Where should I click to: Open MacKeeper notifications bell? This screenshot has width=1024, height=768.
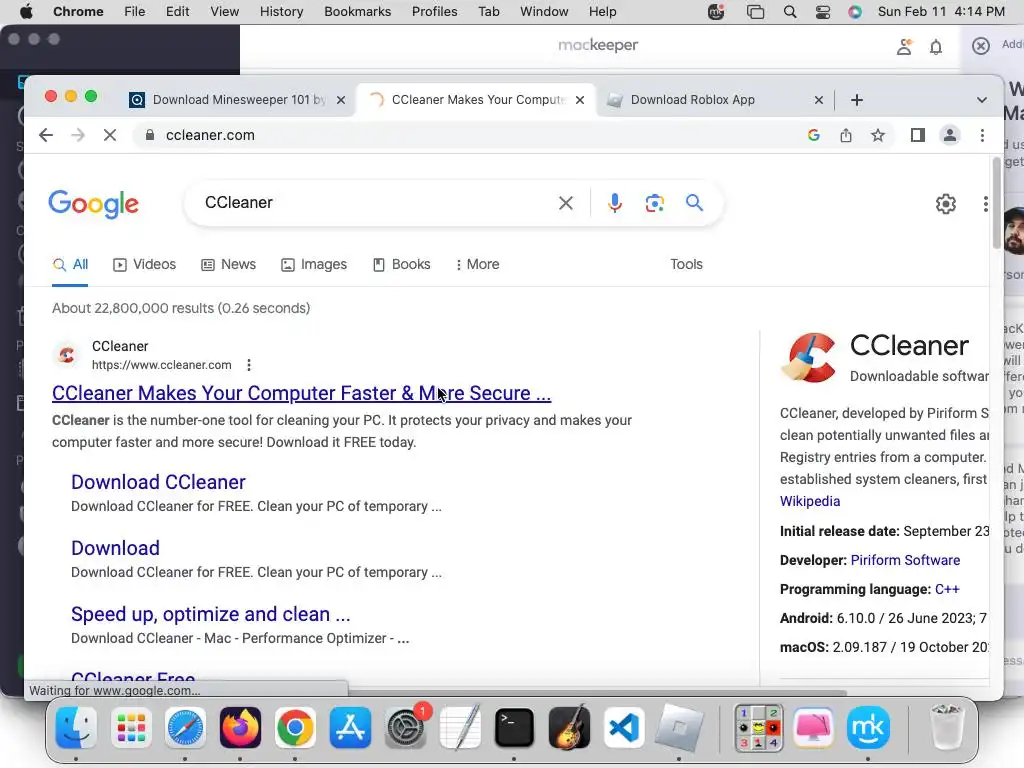pyautogui.click(x=936, y=47)
